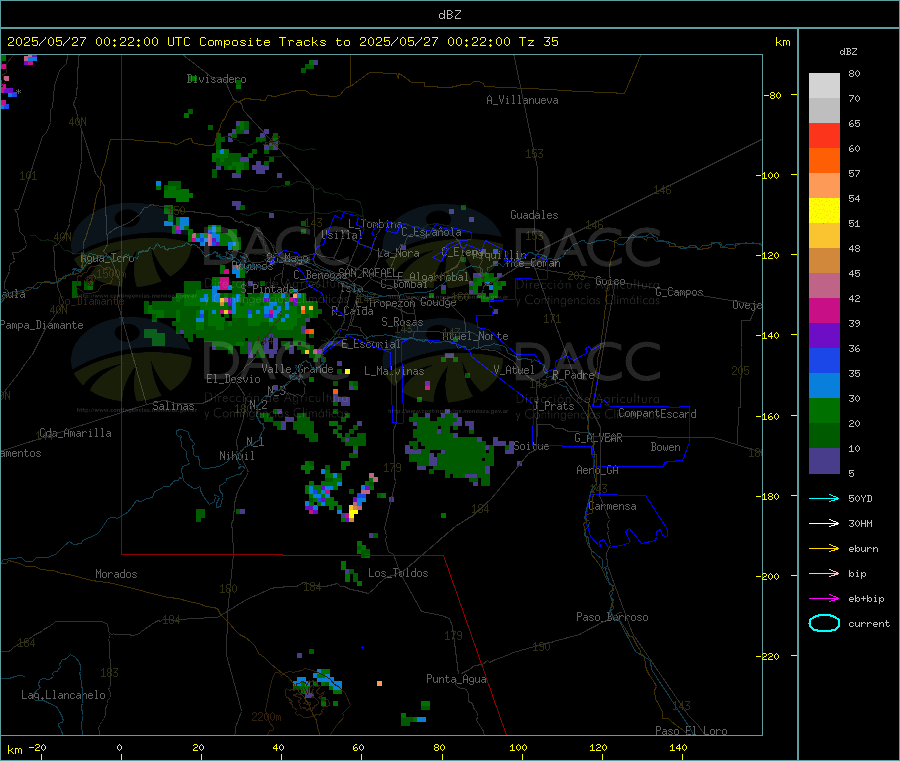The width and height of the screenshot is (900, 761).
Task: Click the Guadales place label
Action: pyautogui.click(x=534, y=215)
